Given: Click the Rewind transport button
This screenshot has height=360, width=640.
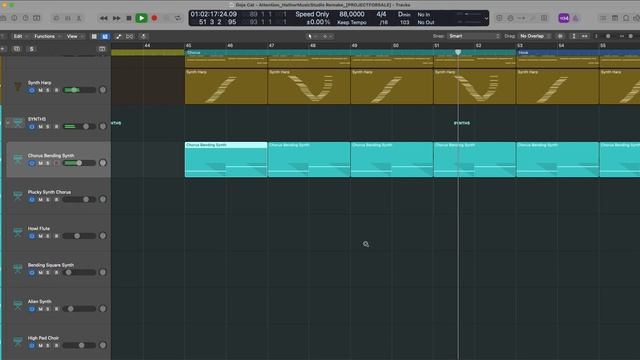Looking at the screenshot, I should click(x=104, y=18).
